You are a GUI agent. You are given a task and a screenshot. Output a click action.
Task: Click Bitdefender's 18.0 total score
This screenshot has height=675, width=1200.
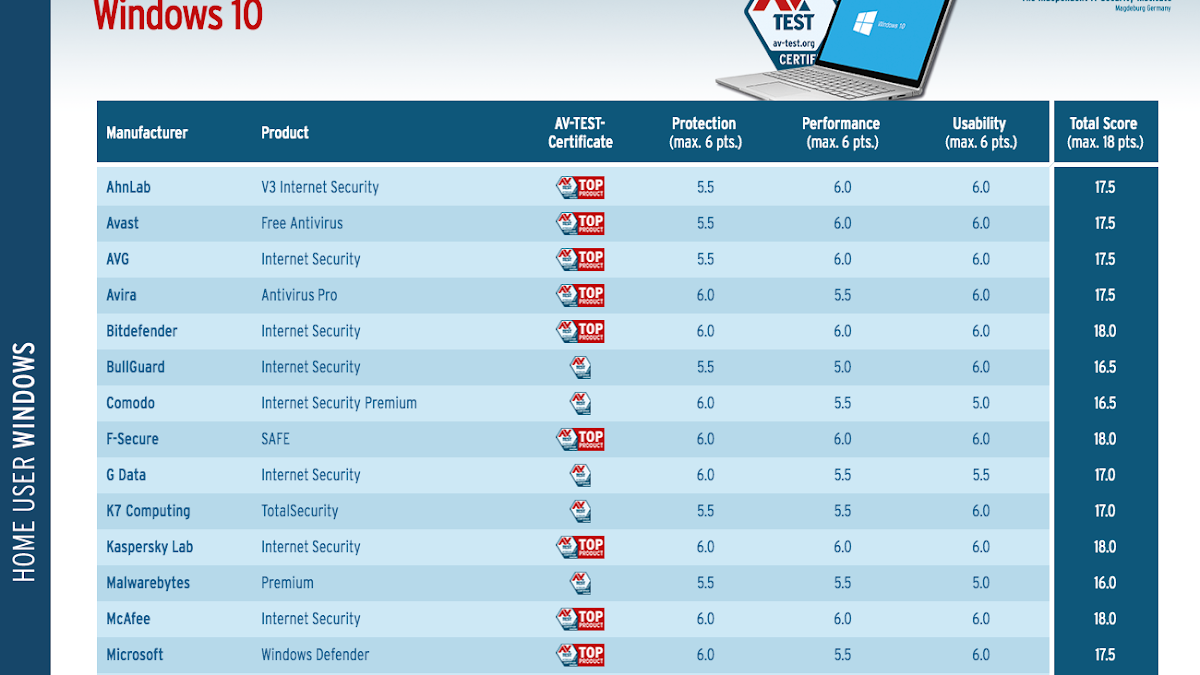[1105, 331]
